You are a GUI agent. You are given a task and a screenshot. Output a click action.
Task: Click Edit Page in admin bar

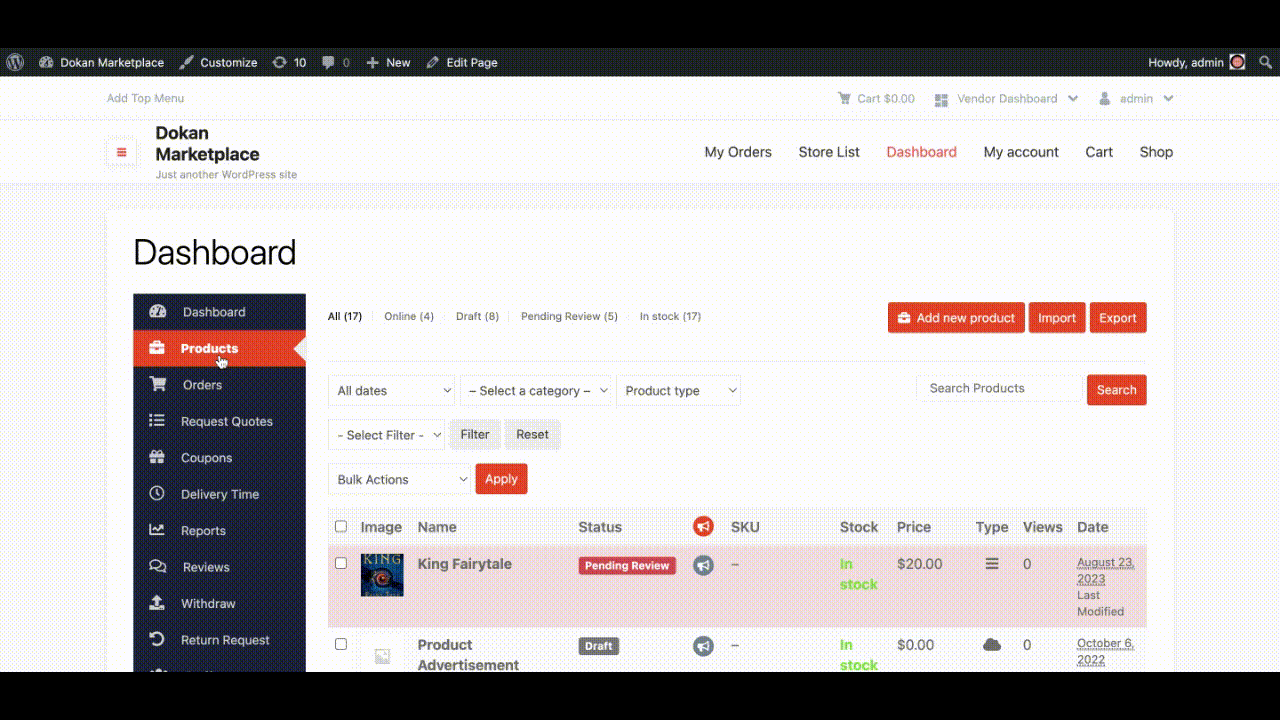pyautogui.click(x=462, y=62)
